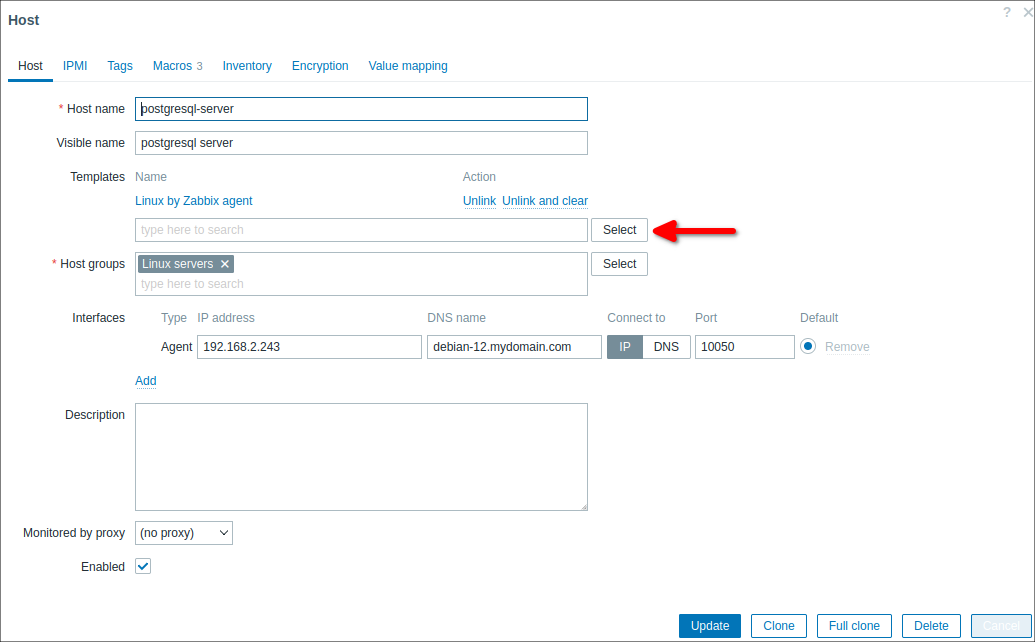Click the help question mark icon

1006,12
